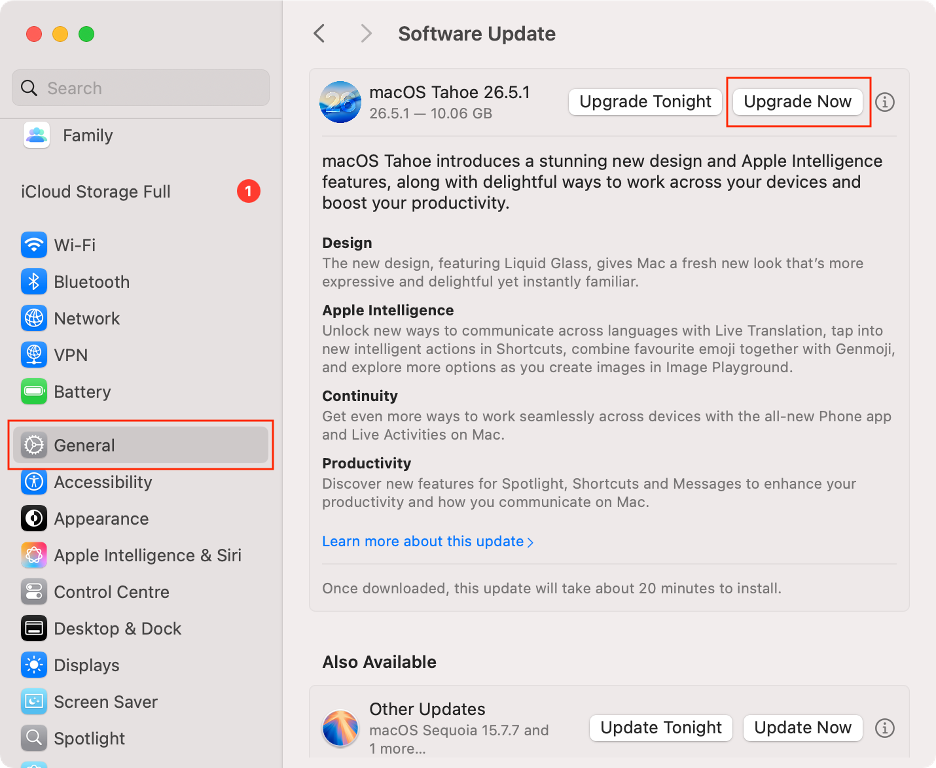This screenshot has width=936, height=768.
Task: Select Wi-Fi label in the sidebar
Action: coord(75,245)
